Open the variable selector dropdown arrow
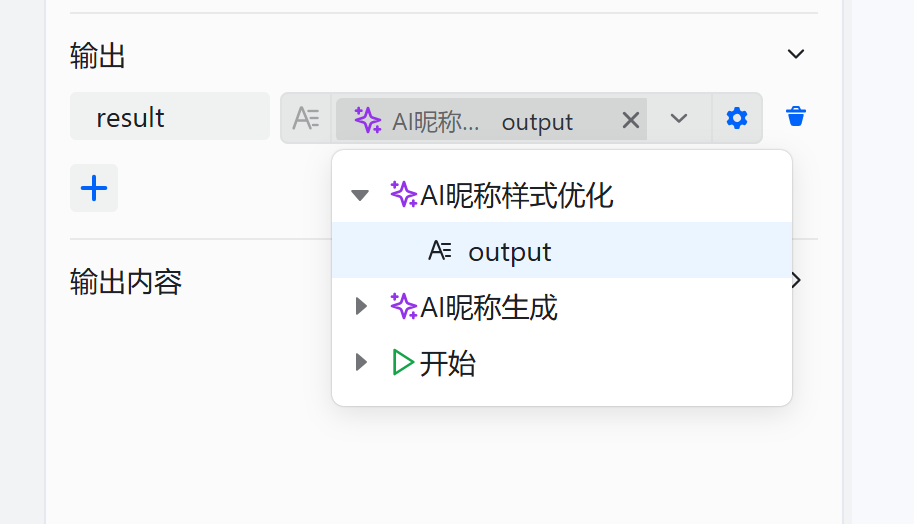The image size is (914, 524). tap(679, 118)
